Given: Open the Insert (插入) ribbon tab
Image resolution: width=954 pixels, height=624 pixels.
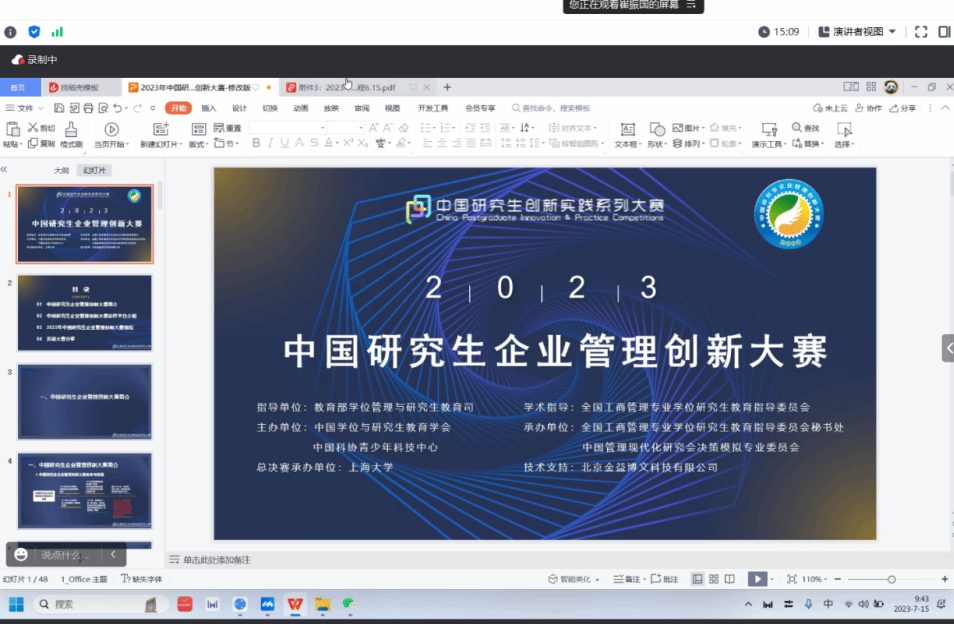Looking at the screenshot, I should tap(208, 108).
